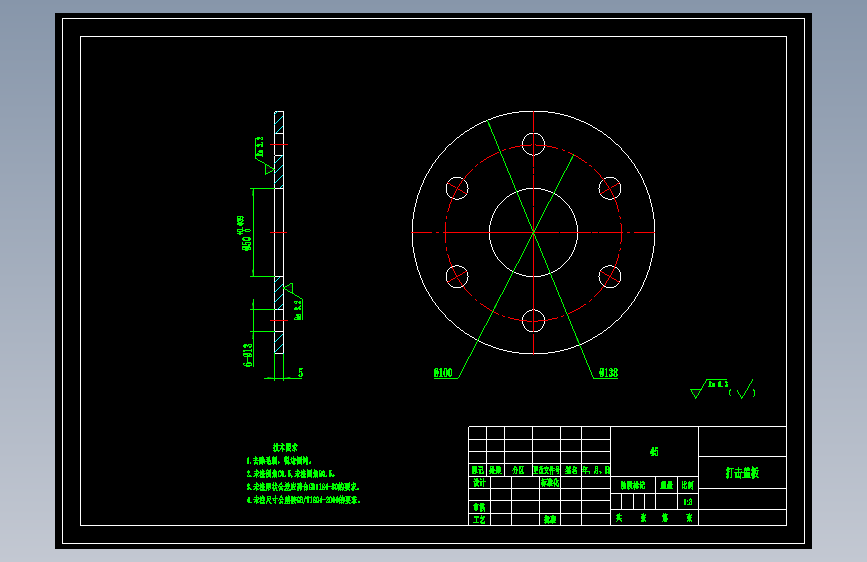The height and width of the screenshot is (562, 867).
Task: Click the scale value 1:3 in title block
Action: coord(688,502)
